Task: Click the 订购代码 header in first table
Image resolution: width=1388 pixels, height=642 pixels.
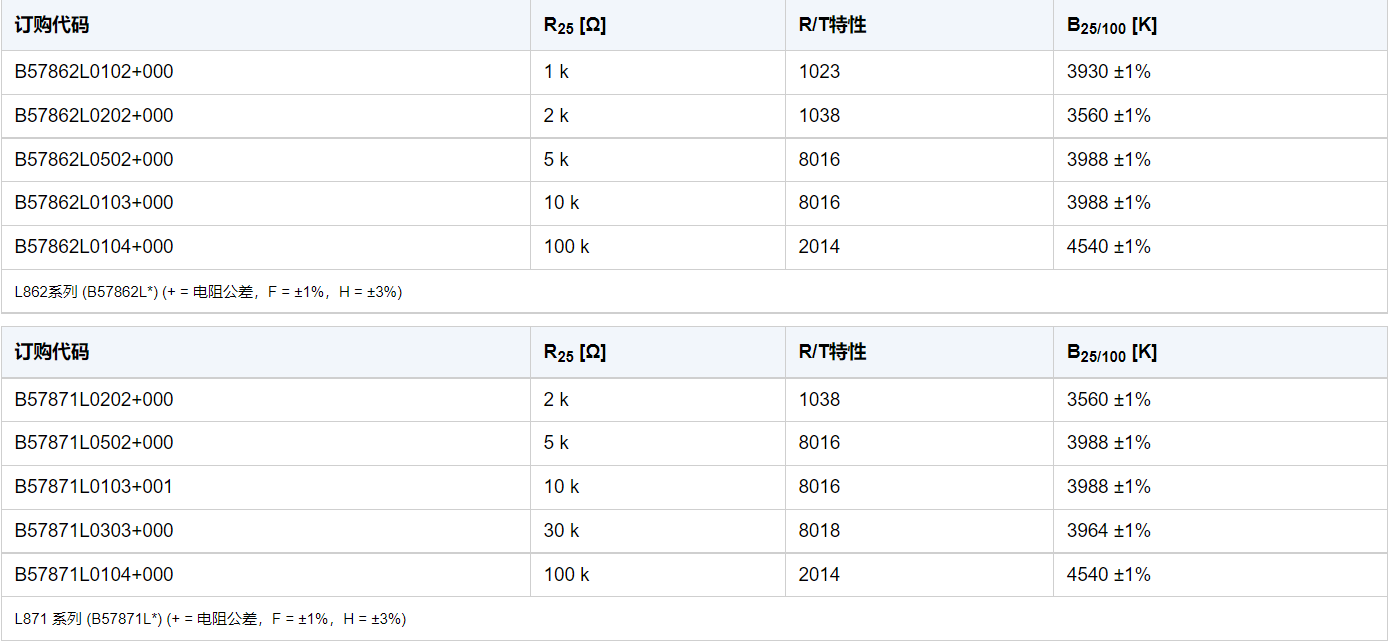Action: tap(52, 25)
